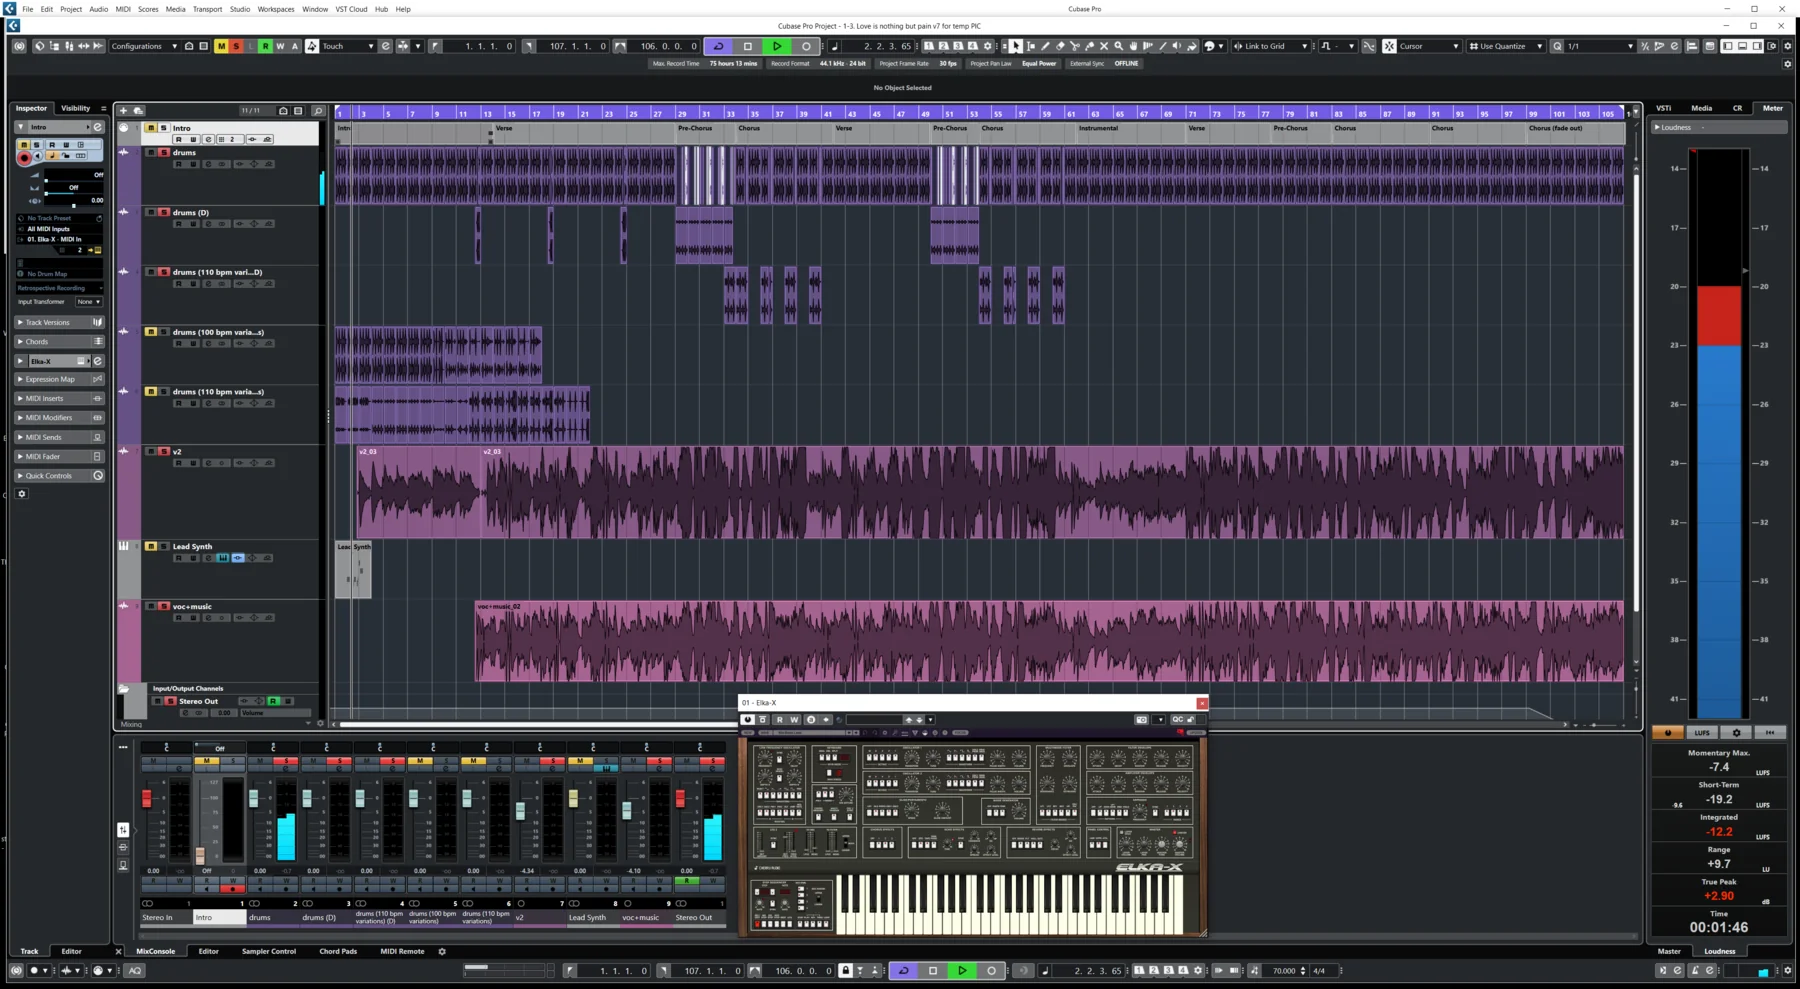Switch to Master tab under meter
The width and height of the screenshot is (1800, 989).
click(x=1669, y=951)
